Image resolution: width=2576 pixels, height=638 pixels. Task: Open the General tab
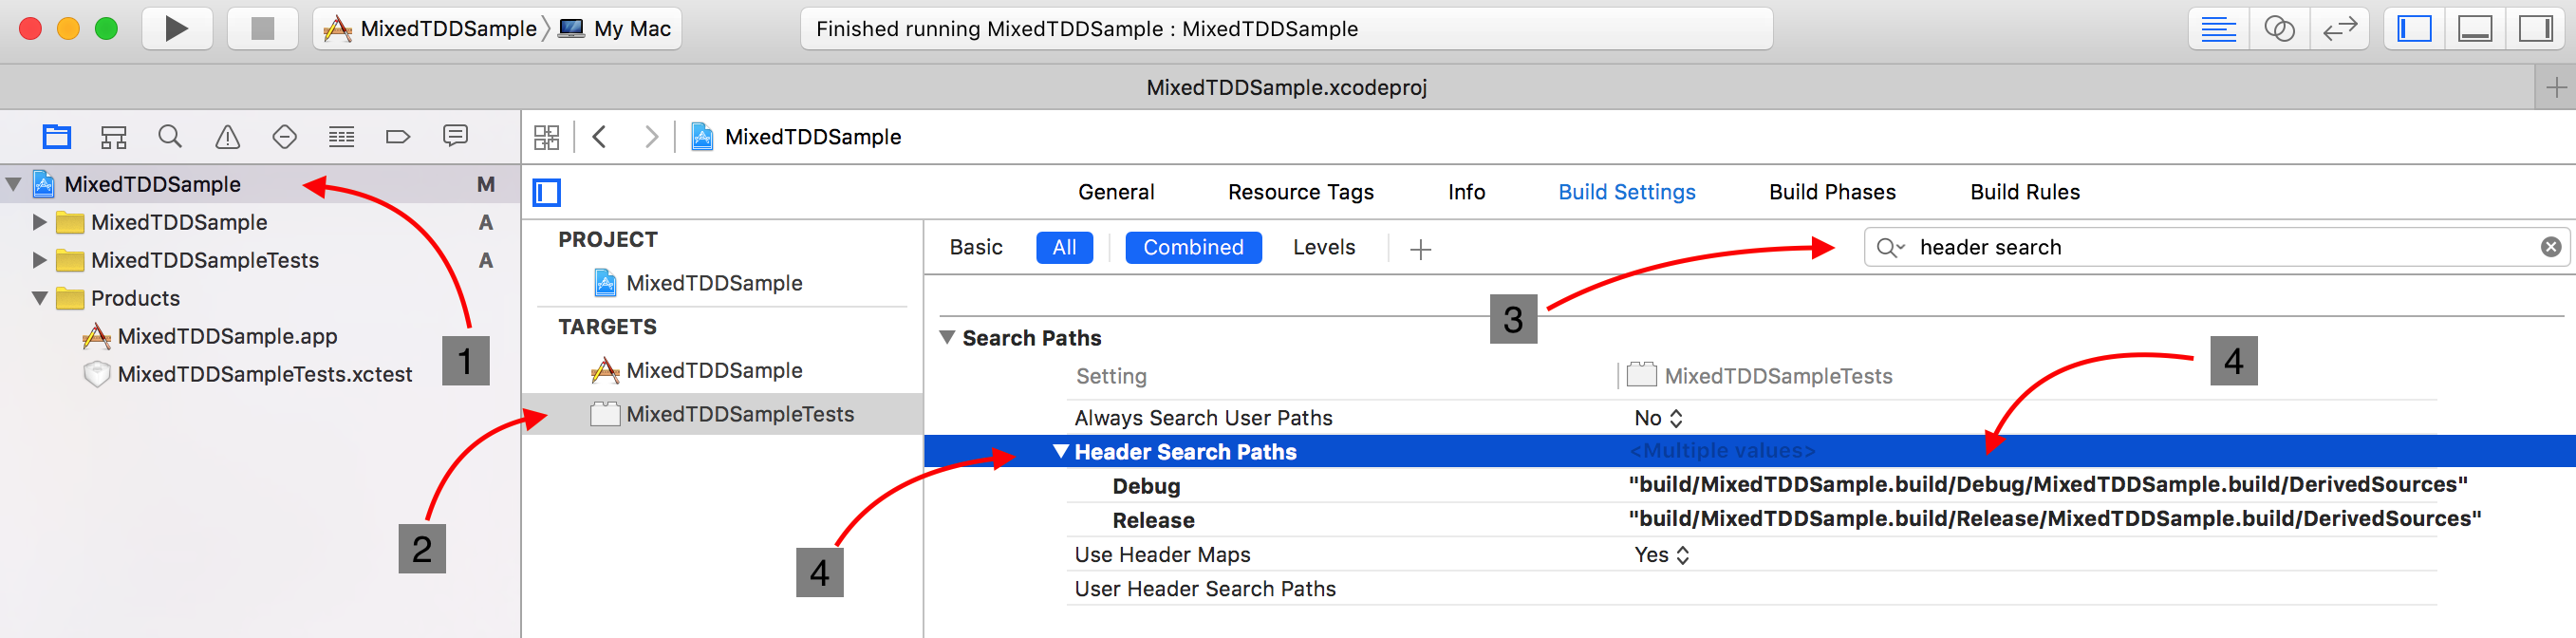click(1116, 192)
